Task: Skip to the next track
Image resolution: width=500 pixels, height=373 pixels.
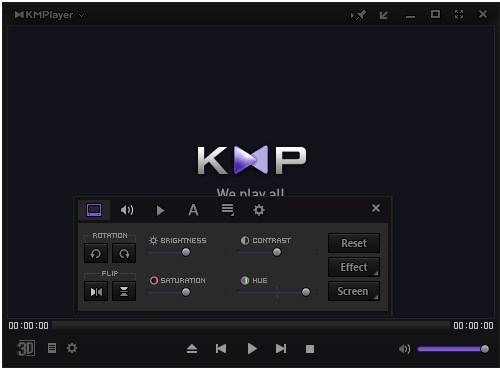Action: [x=281, y=349]
